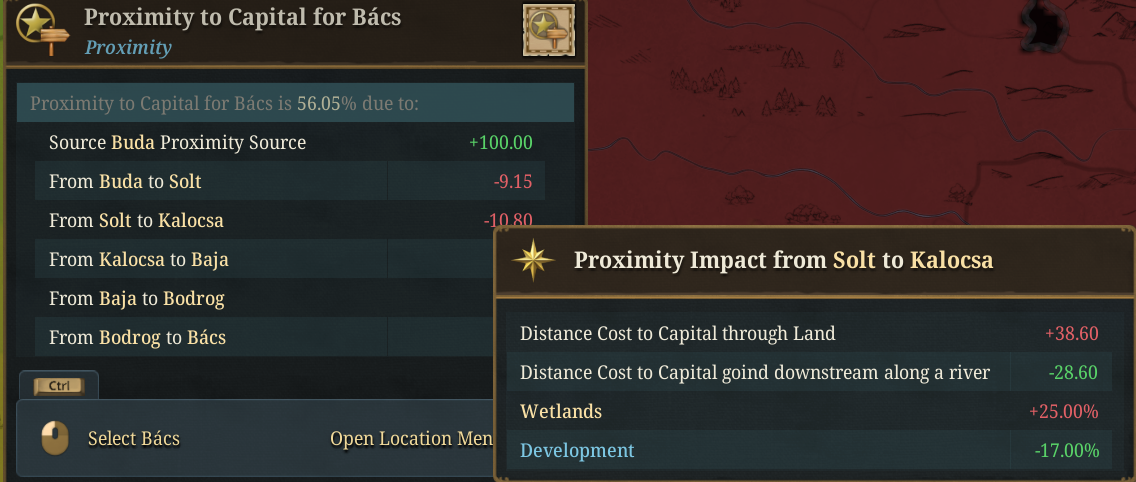
Task: Click the Ctrl key badge
Action: 59,386
